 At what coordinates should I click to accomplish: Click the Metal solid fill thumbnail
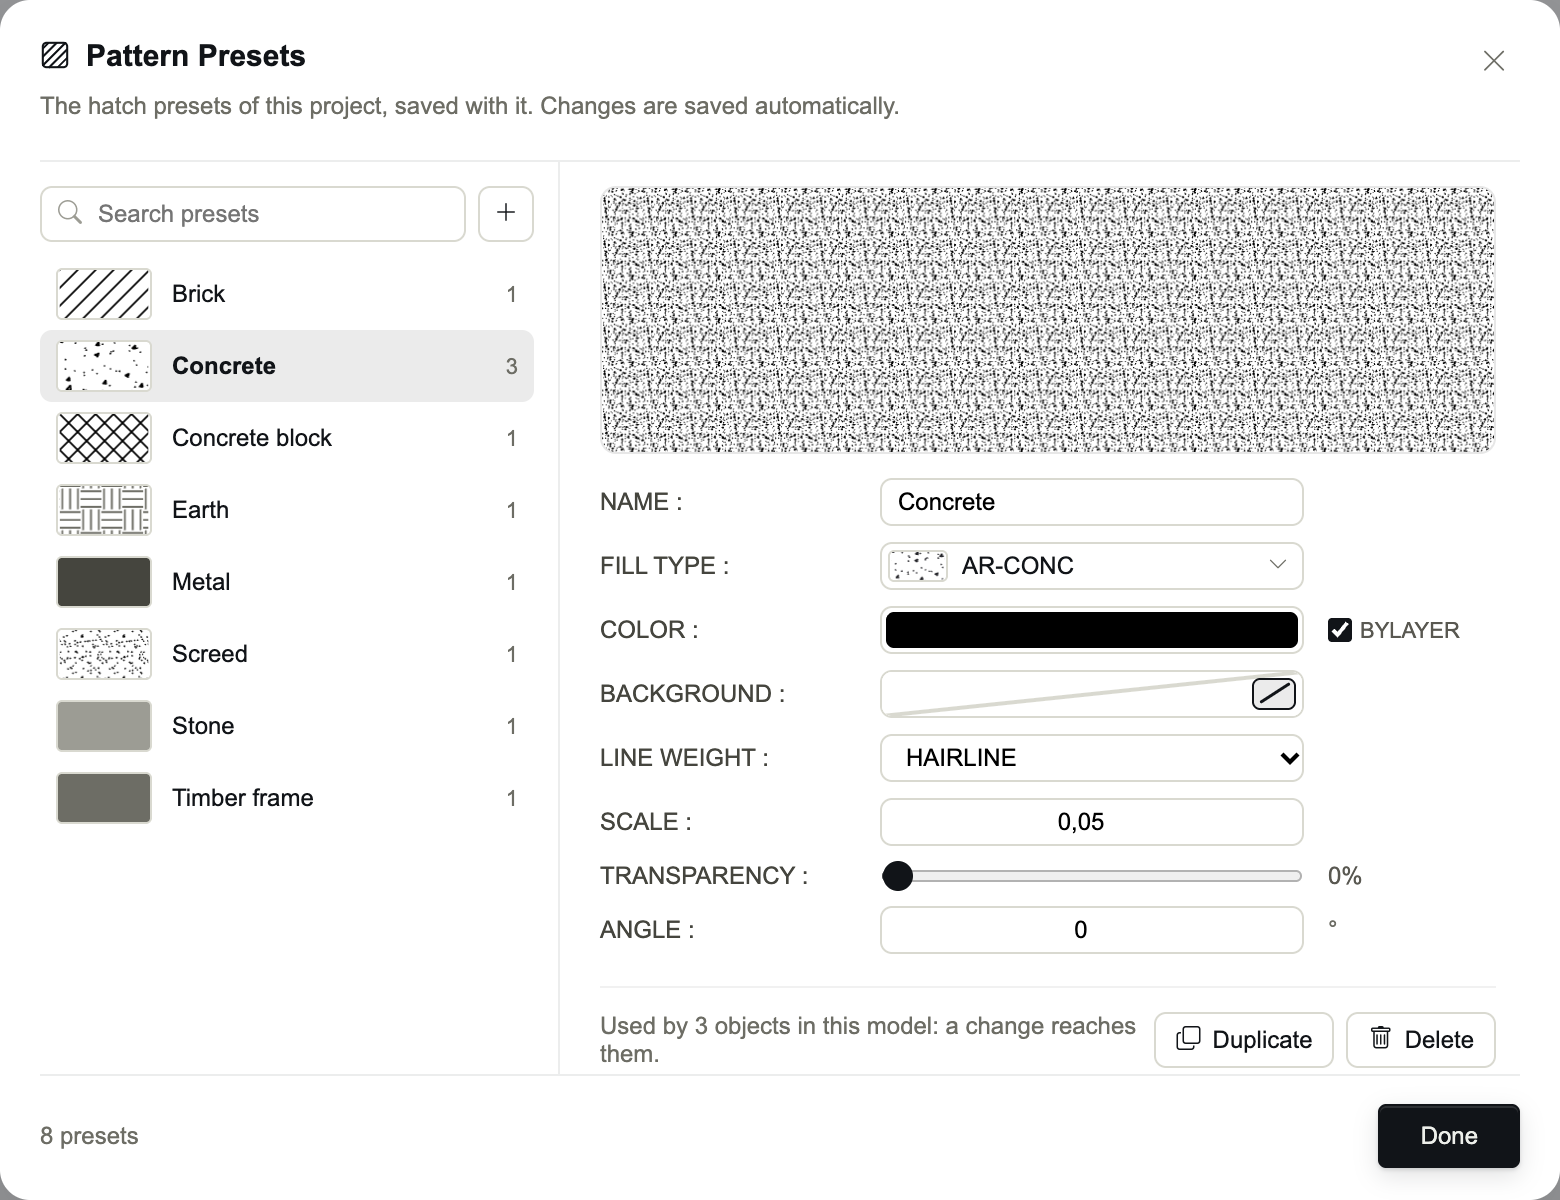tap(104, 582)
